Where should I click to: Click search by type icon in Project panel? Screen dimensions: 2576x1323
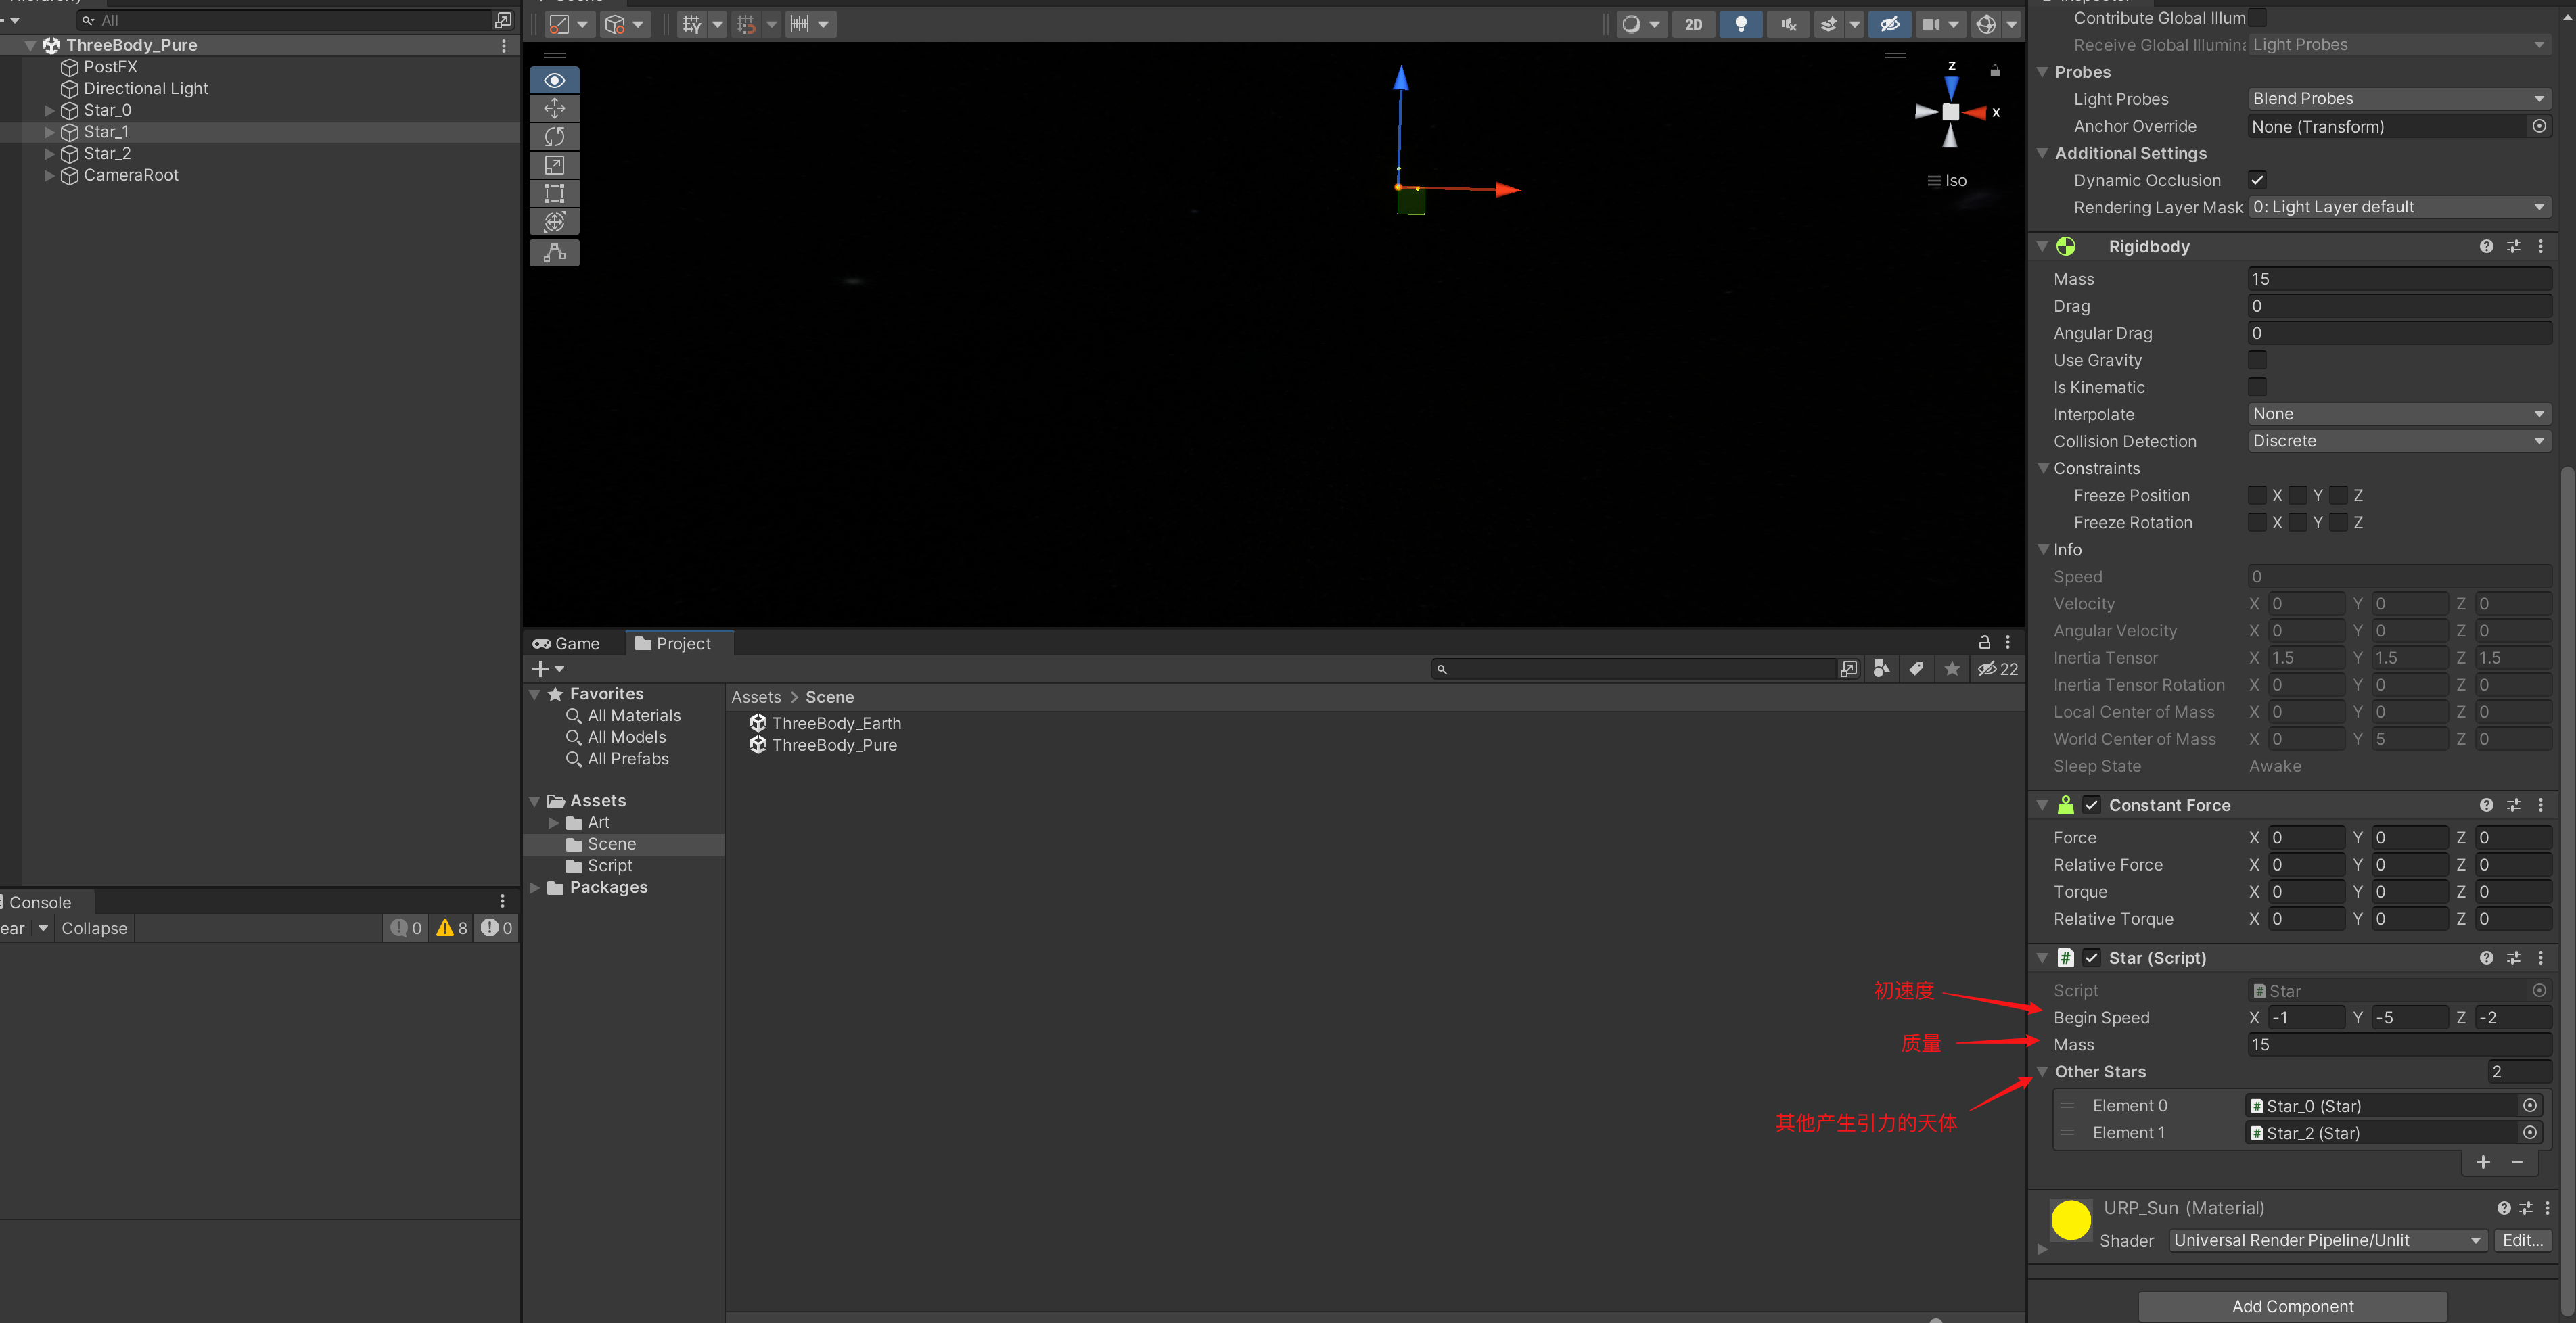point(1882,669)
